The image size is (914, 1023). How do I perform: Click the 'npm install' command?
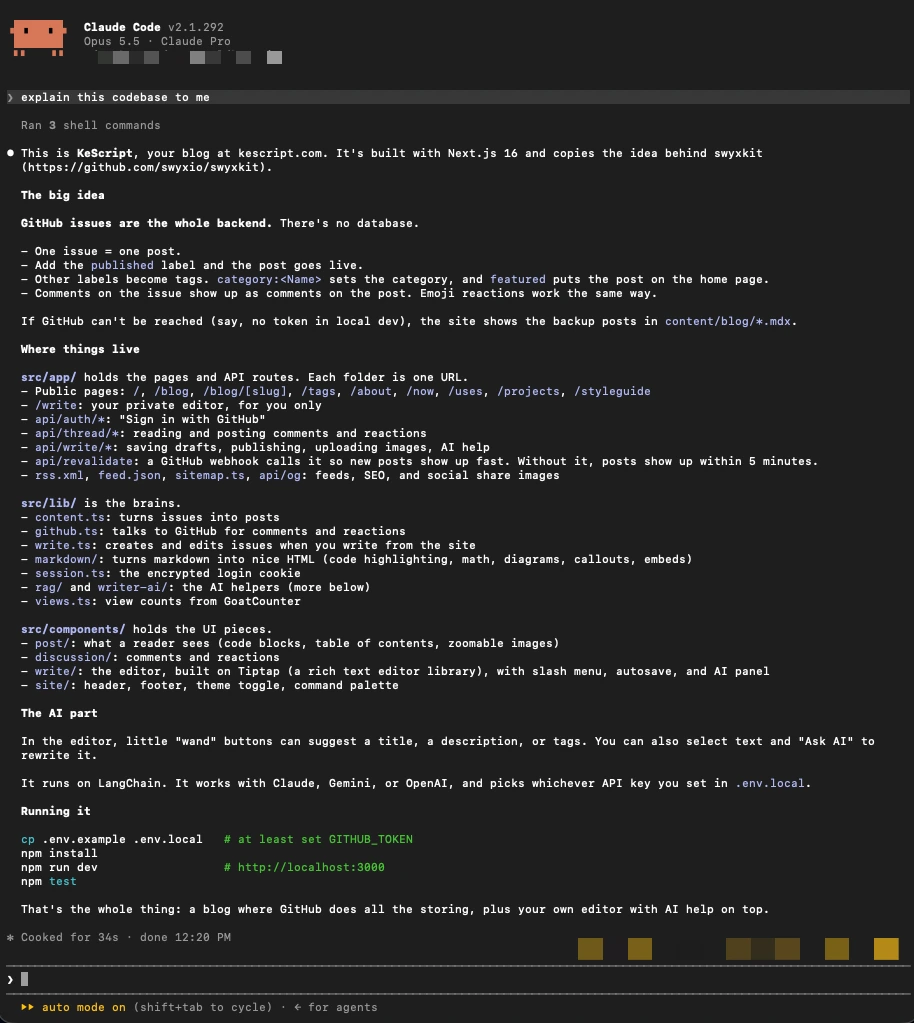tap(59, 853)
